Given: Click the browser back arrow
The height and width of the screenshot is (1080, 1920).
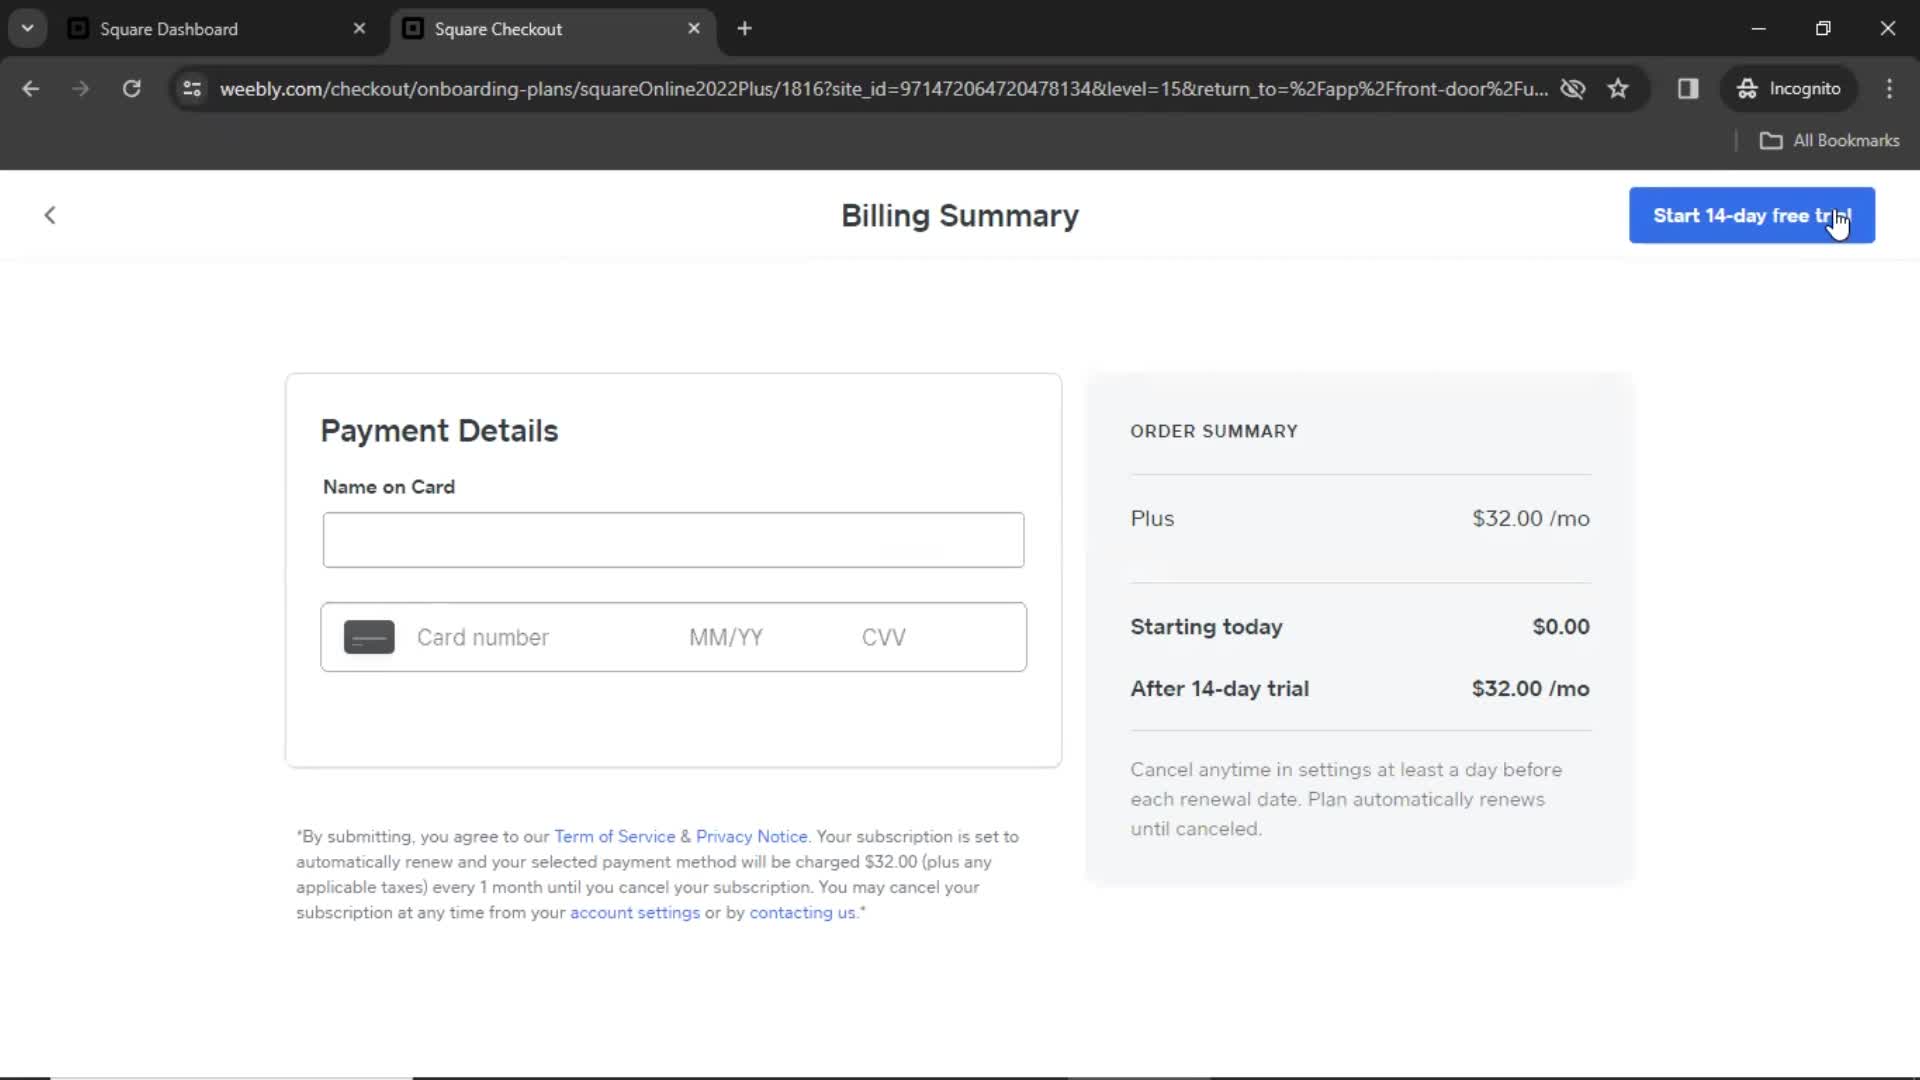Looking at the screenshot, I should coord(31,89).
